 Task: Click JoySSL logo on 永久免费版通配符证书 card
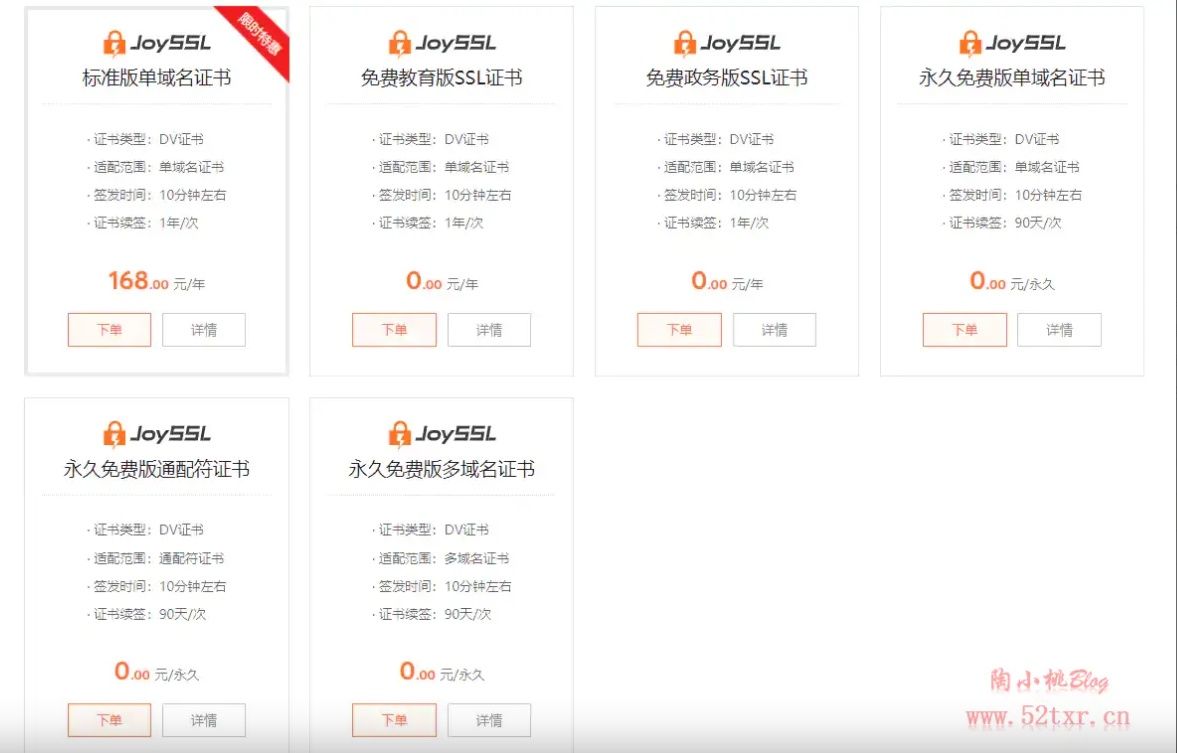point(157,434)
